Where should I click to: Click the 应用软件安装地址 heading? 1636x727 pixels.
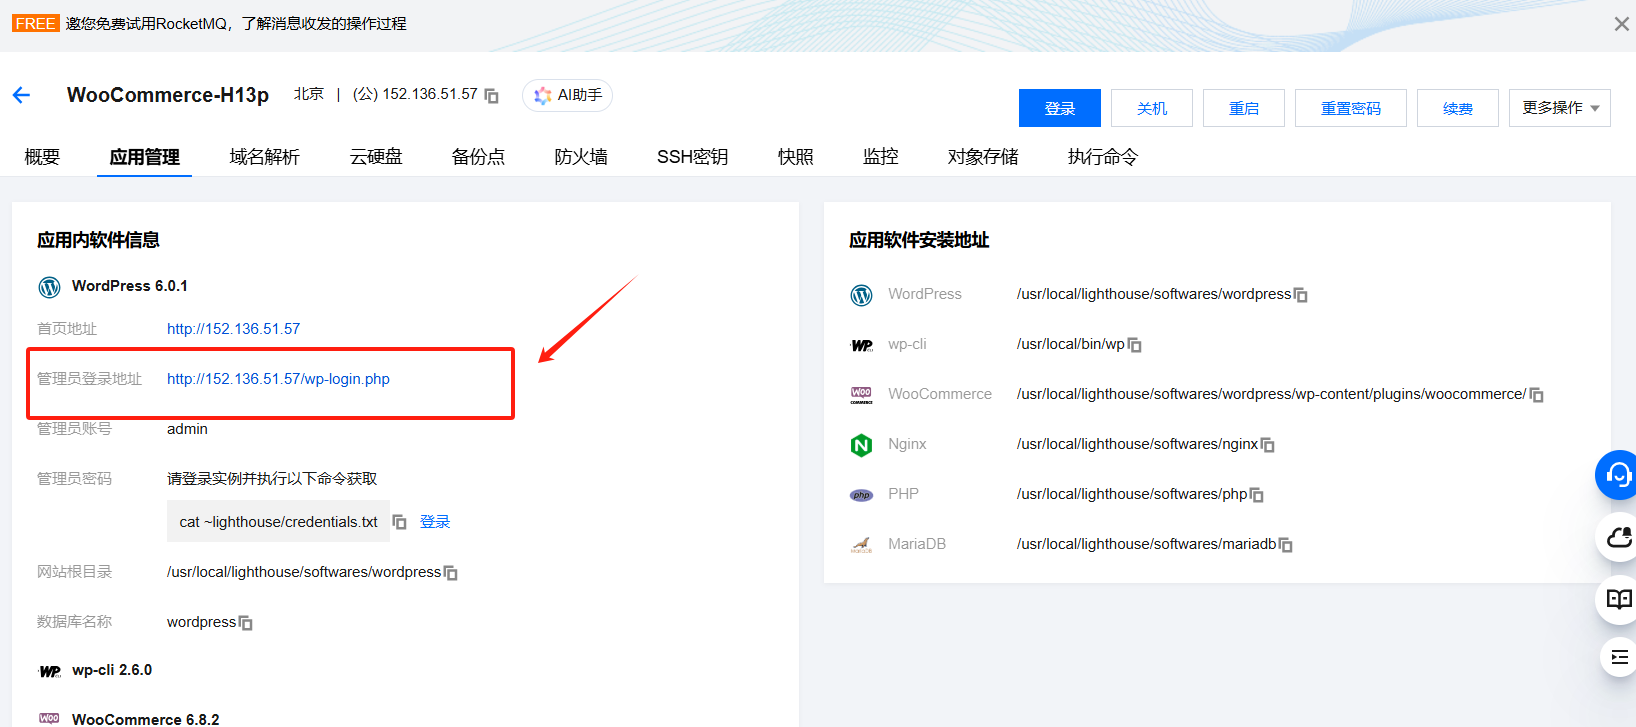[x=919, y=240]
